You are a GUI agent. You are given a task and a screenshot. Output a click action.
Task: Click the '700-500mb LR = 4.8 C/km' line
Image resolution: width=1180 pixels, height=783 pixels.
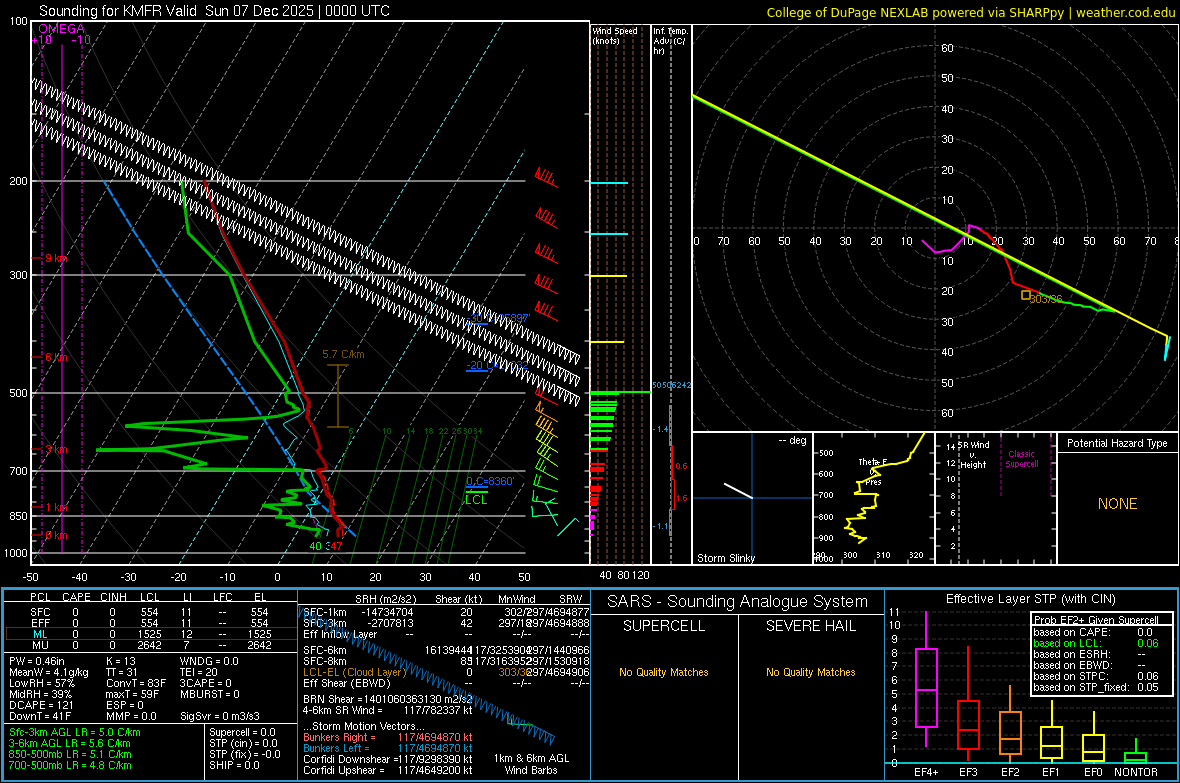[70, 765]
